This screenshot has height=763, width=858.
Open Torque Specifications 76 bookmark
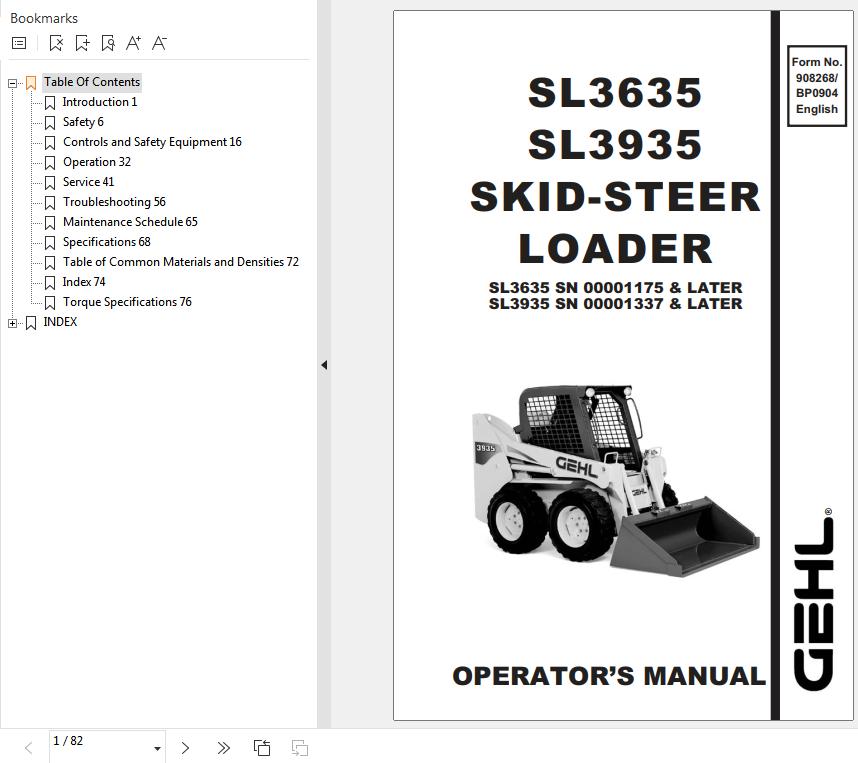pos(127,302)
